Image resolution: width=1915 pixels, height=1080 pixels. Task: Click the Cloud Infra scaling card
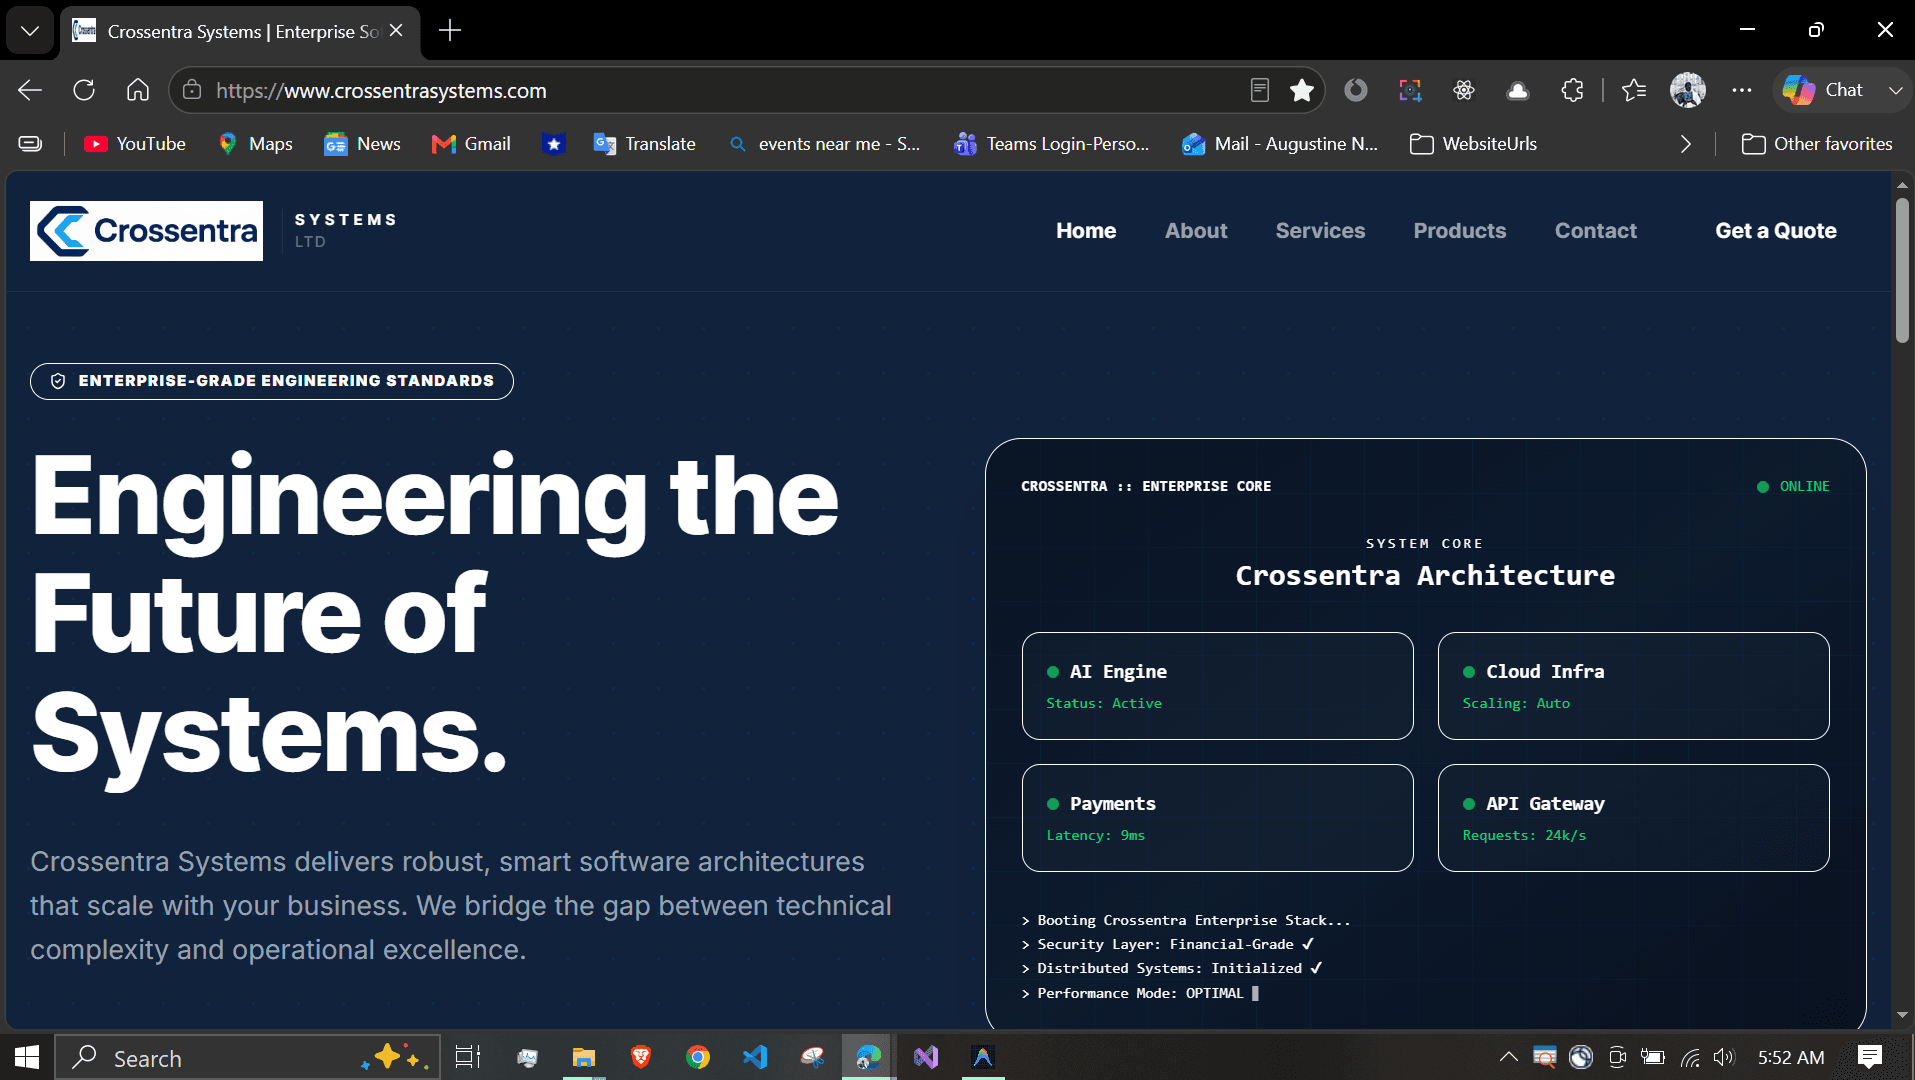[1634, 686]
